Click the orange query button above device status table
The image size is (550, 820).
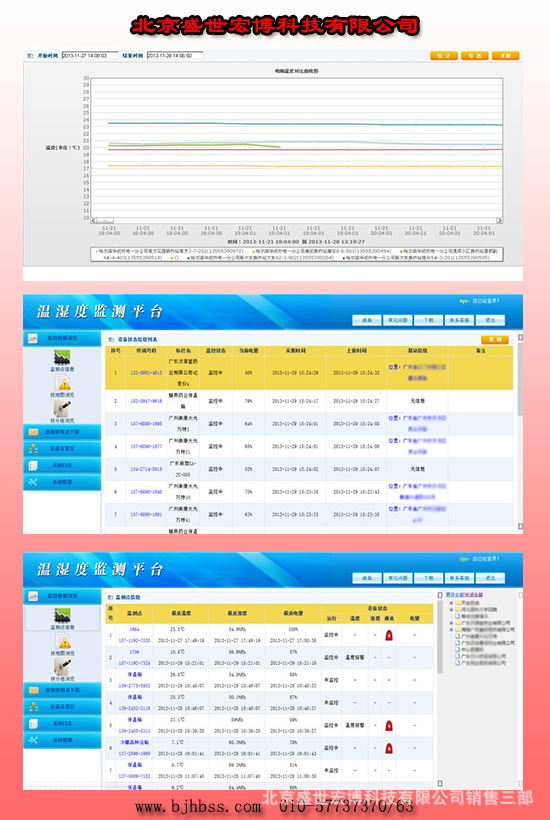494,340
